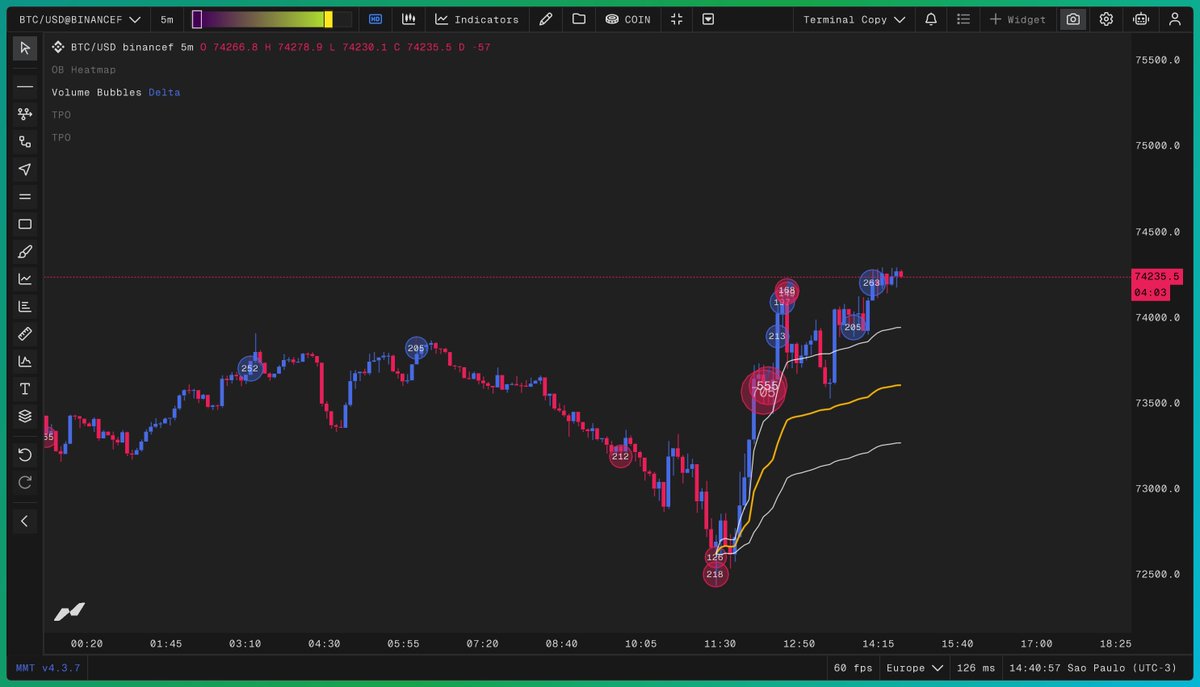Open the folder icon in top toolbar
The height and width of the screenshot is (687, 1200).
(x=578, y=19)
